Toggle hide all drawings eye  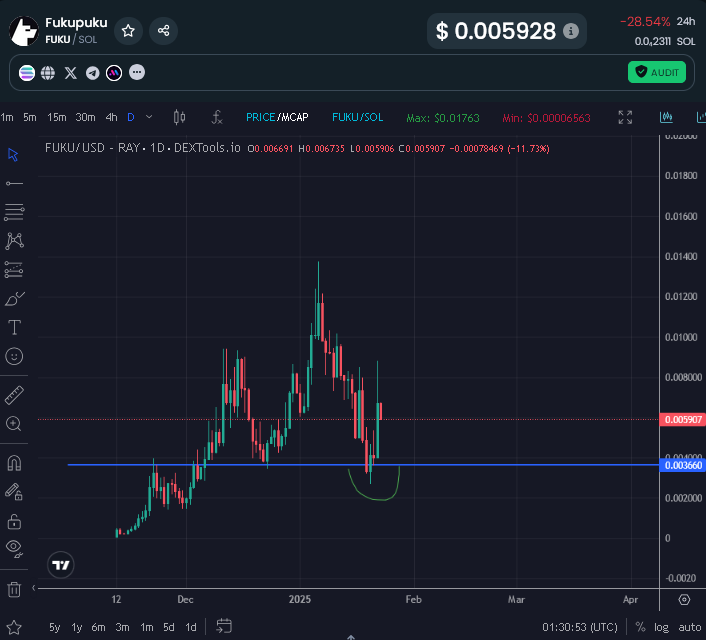pyautogui.click(x=14, y=548)
